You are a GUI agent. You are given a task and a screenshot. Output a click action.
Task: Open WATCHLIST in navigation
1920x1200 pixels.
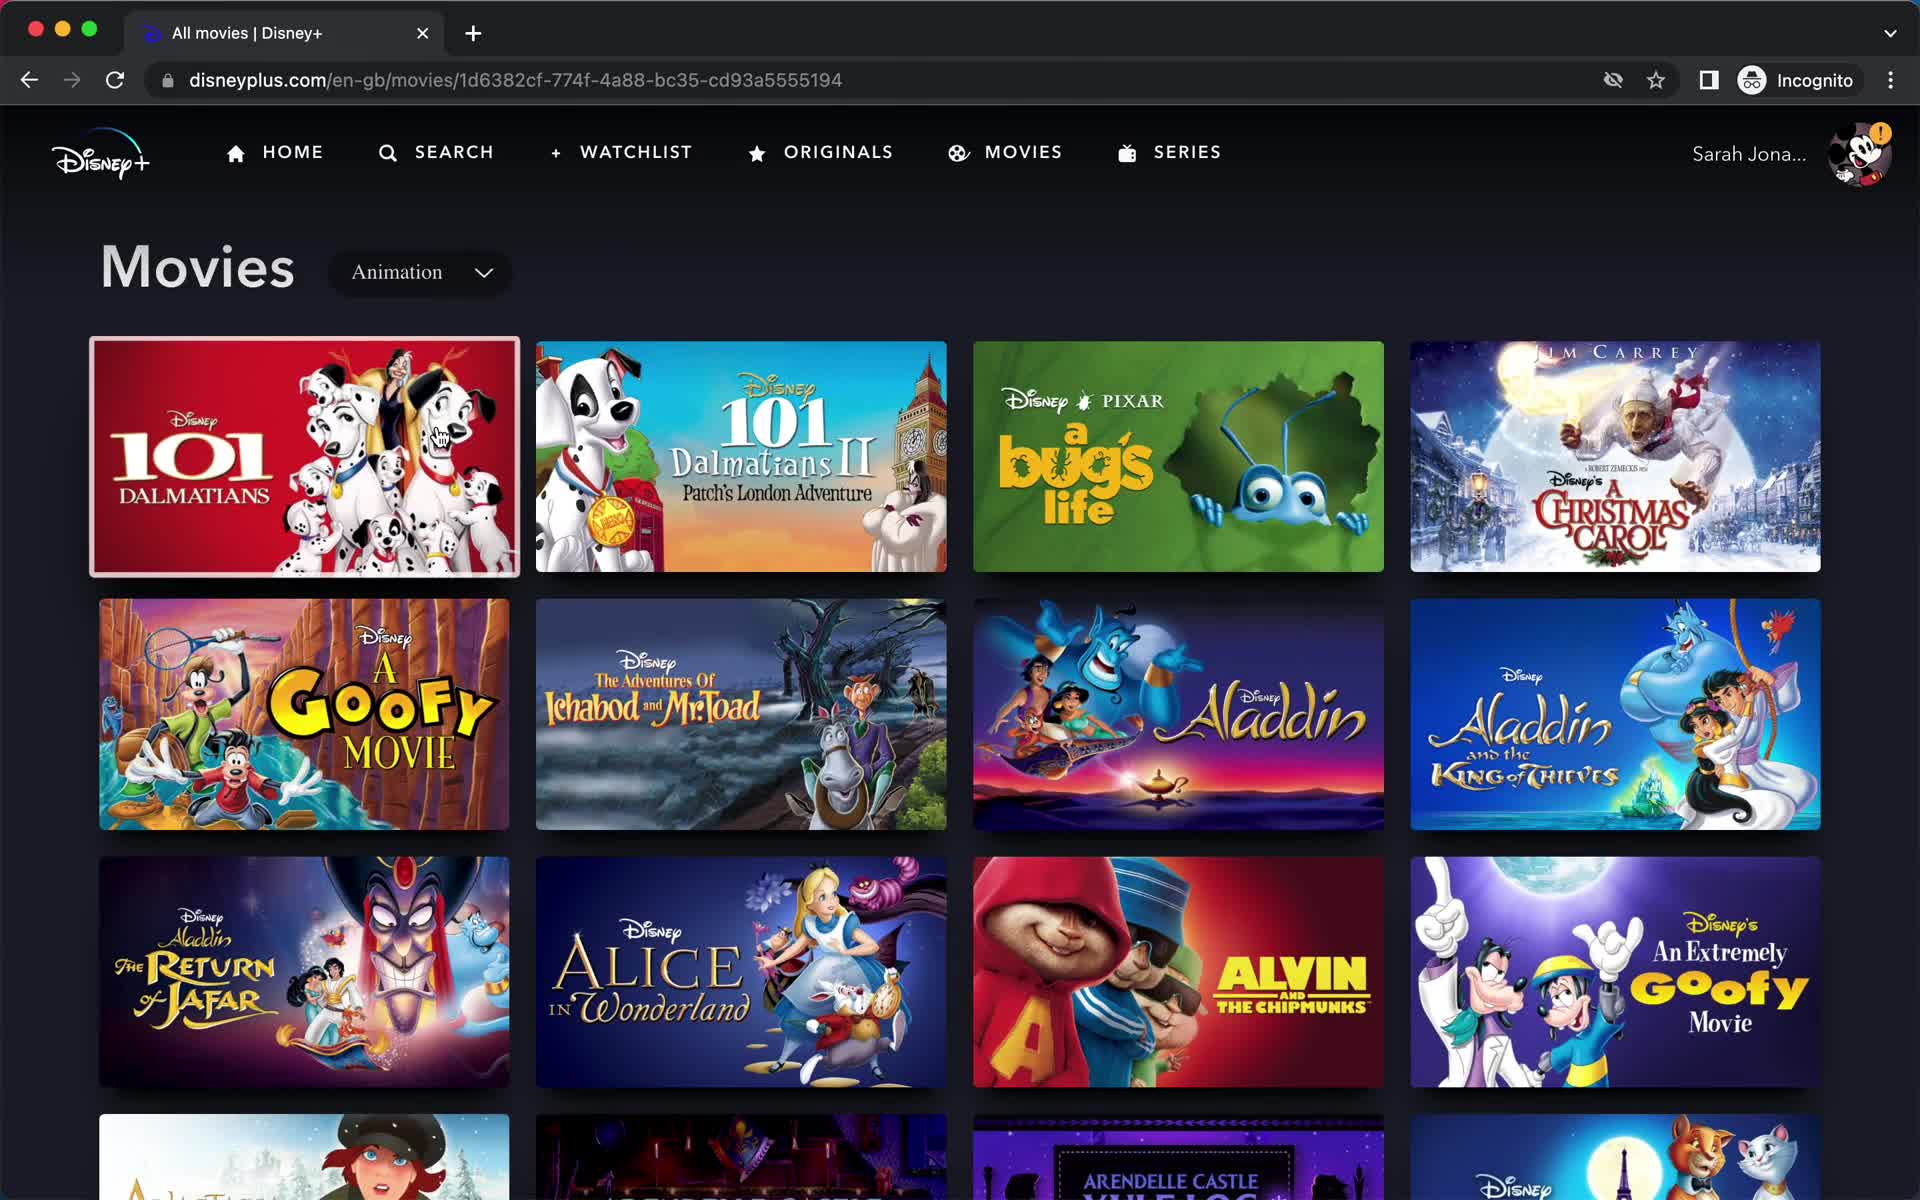click(636, 152)
